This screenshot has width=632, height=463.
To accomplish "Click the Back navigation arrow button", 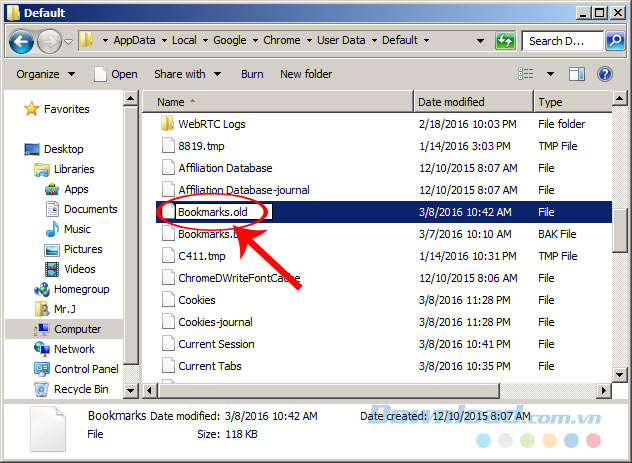I will tap(22, 41).
